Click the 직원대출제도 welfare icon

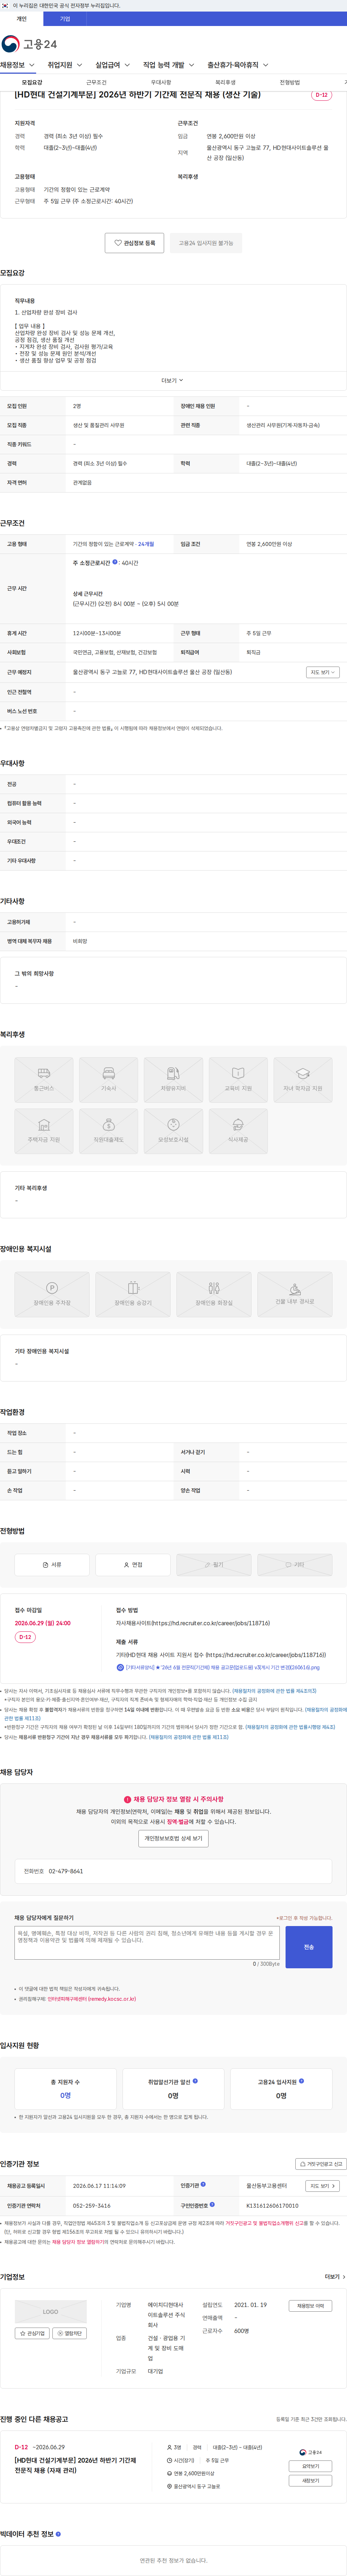click(x=108, y=1131)
